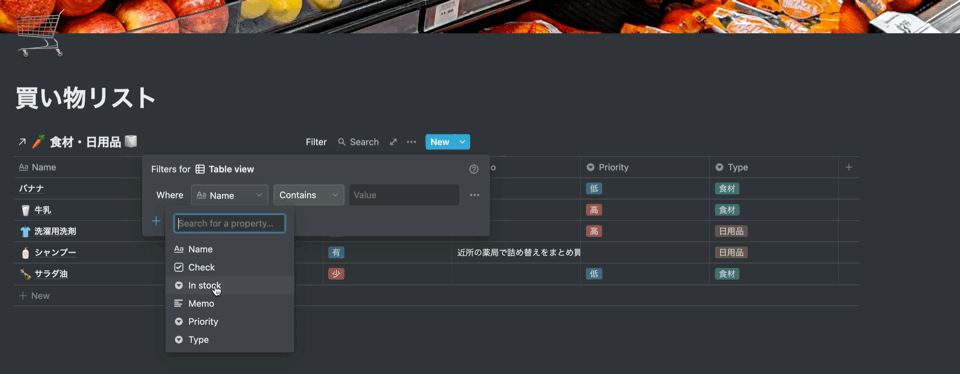Image resolution: width=960 pixels, height=374 pixels.
Task: Open the Name column header menu
Action: pyautogui.click(x=38, y=167)
